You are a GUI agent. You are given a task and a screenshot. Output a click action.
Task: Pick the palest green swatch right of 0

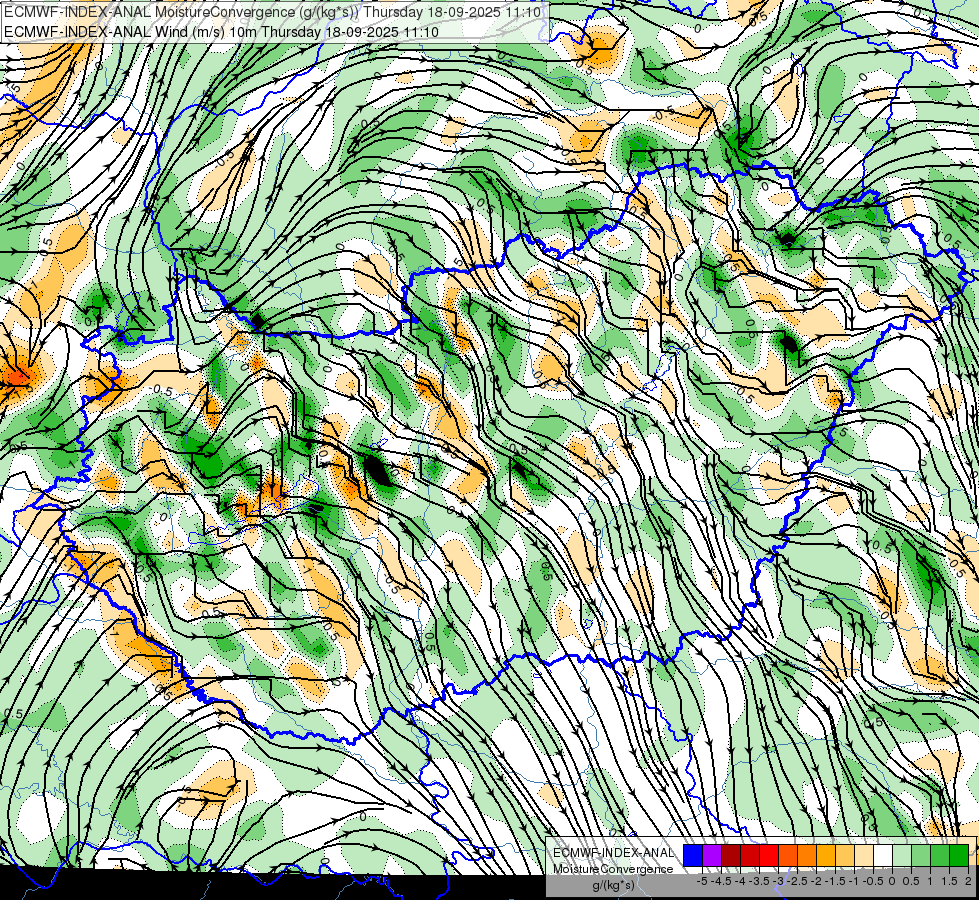[902, 855]
